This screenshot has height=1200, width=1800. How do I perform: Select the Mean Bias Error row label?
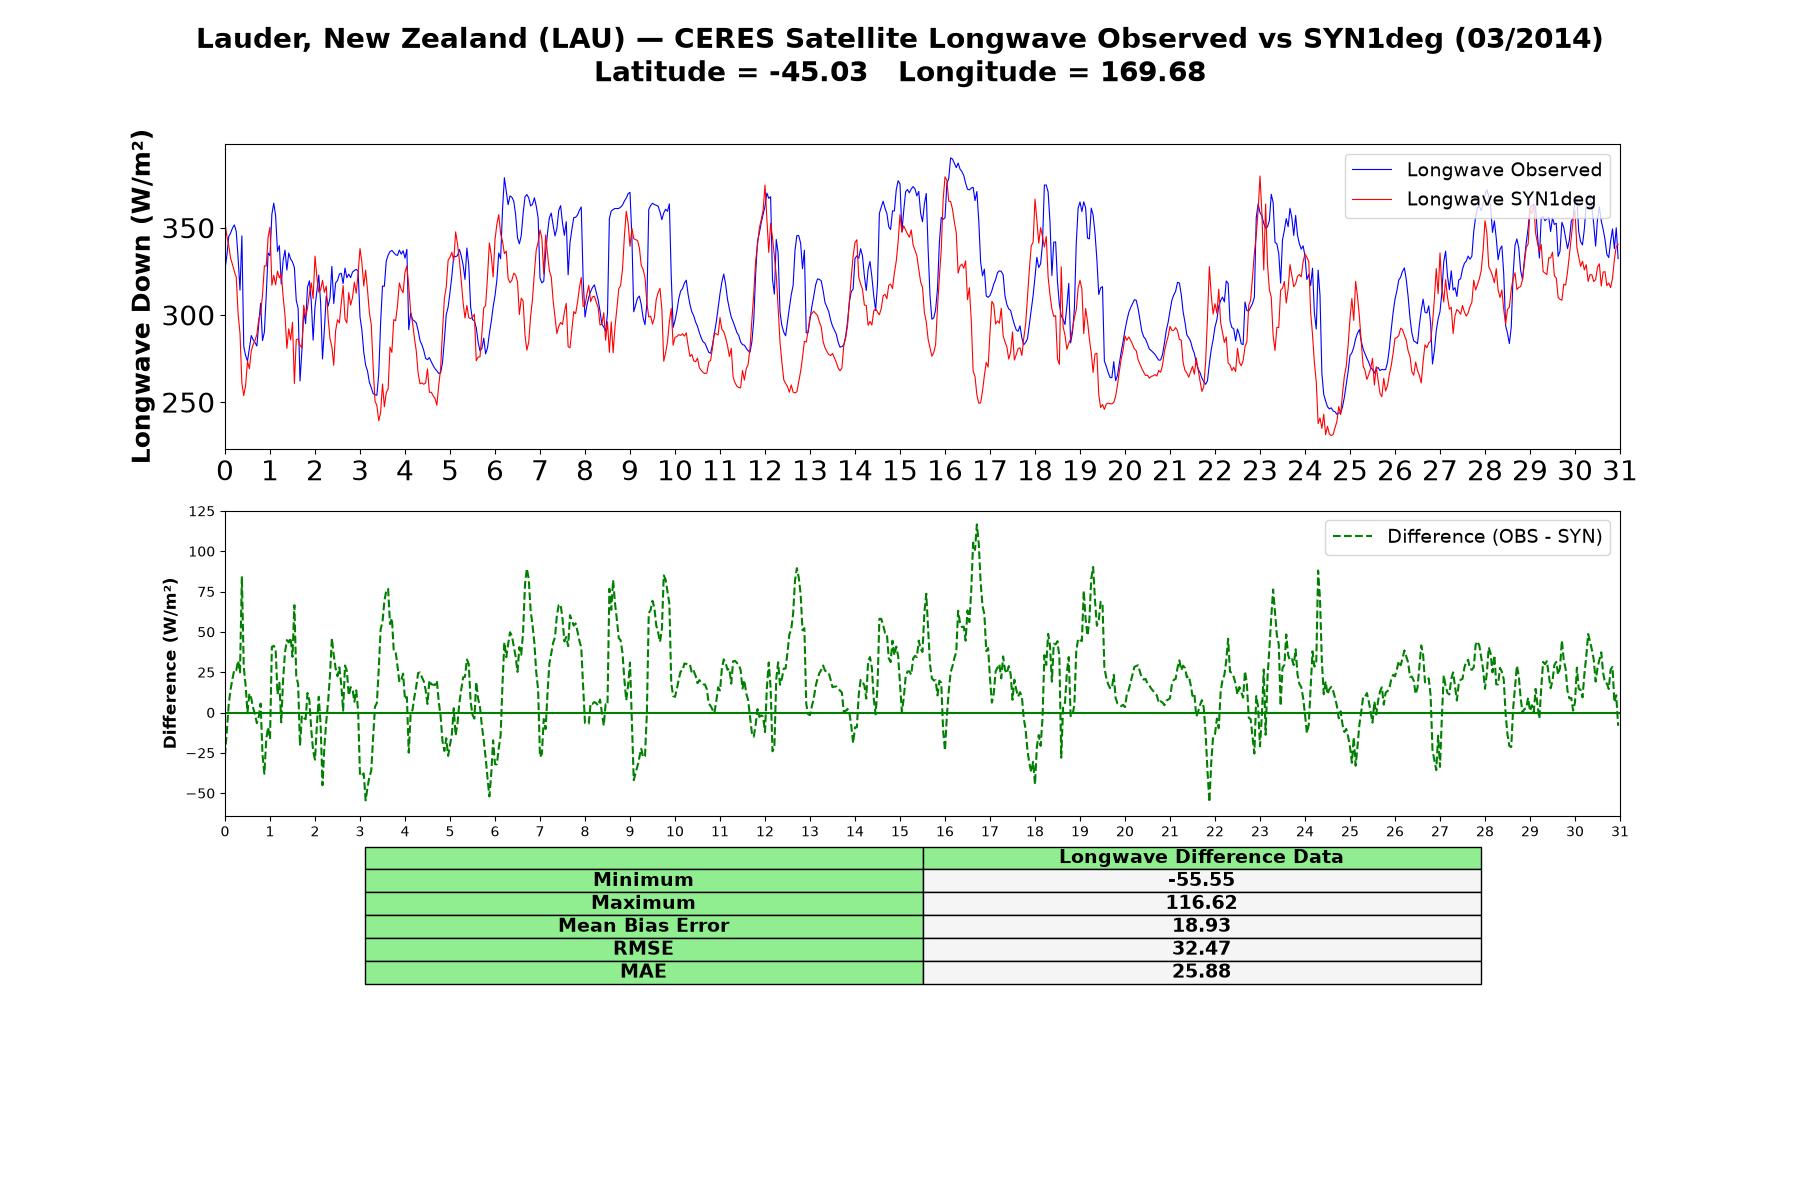click(643, 926)
